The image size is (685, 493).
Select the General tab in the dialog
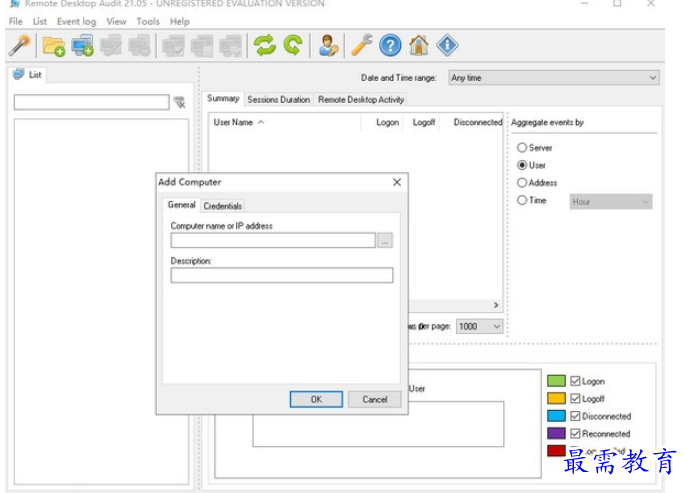point(182,204)
